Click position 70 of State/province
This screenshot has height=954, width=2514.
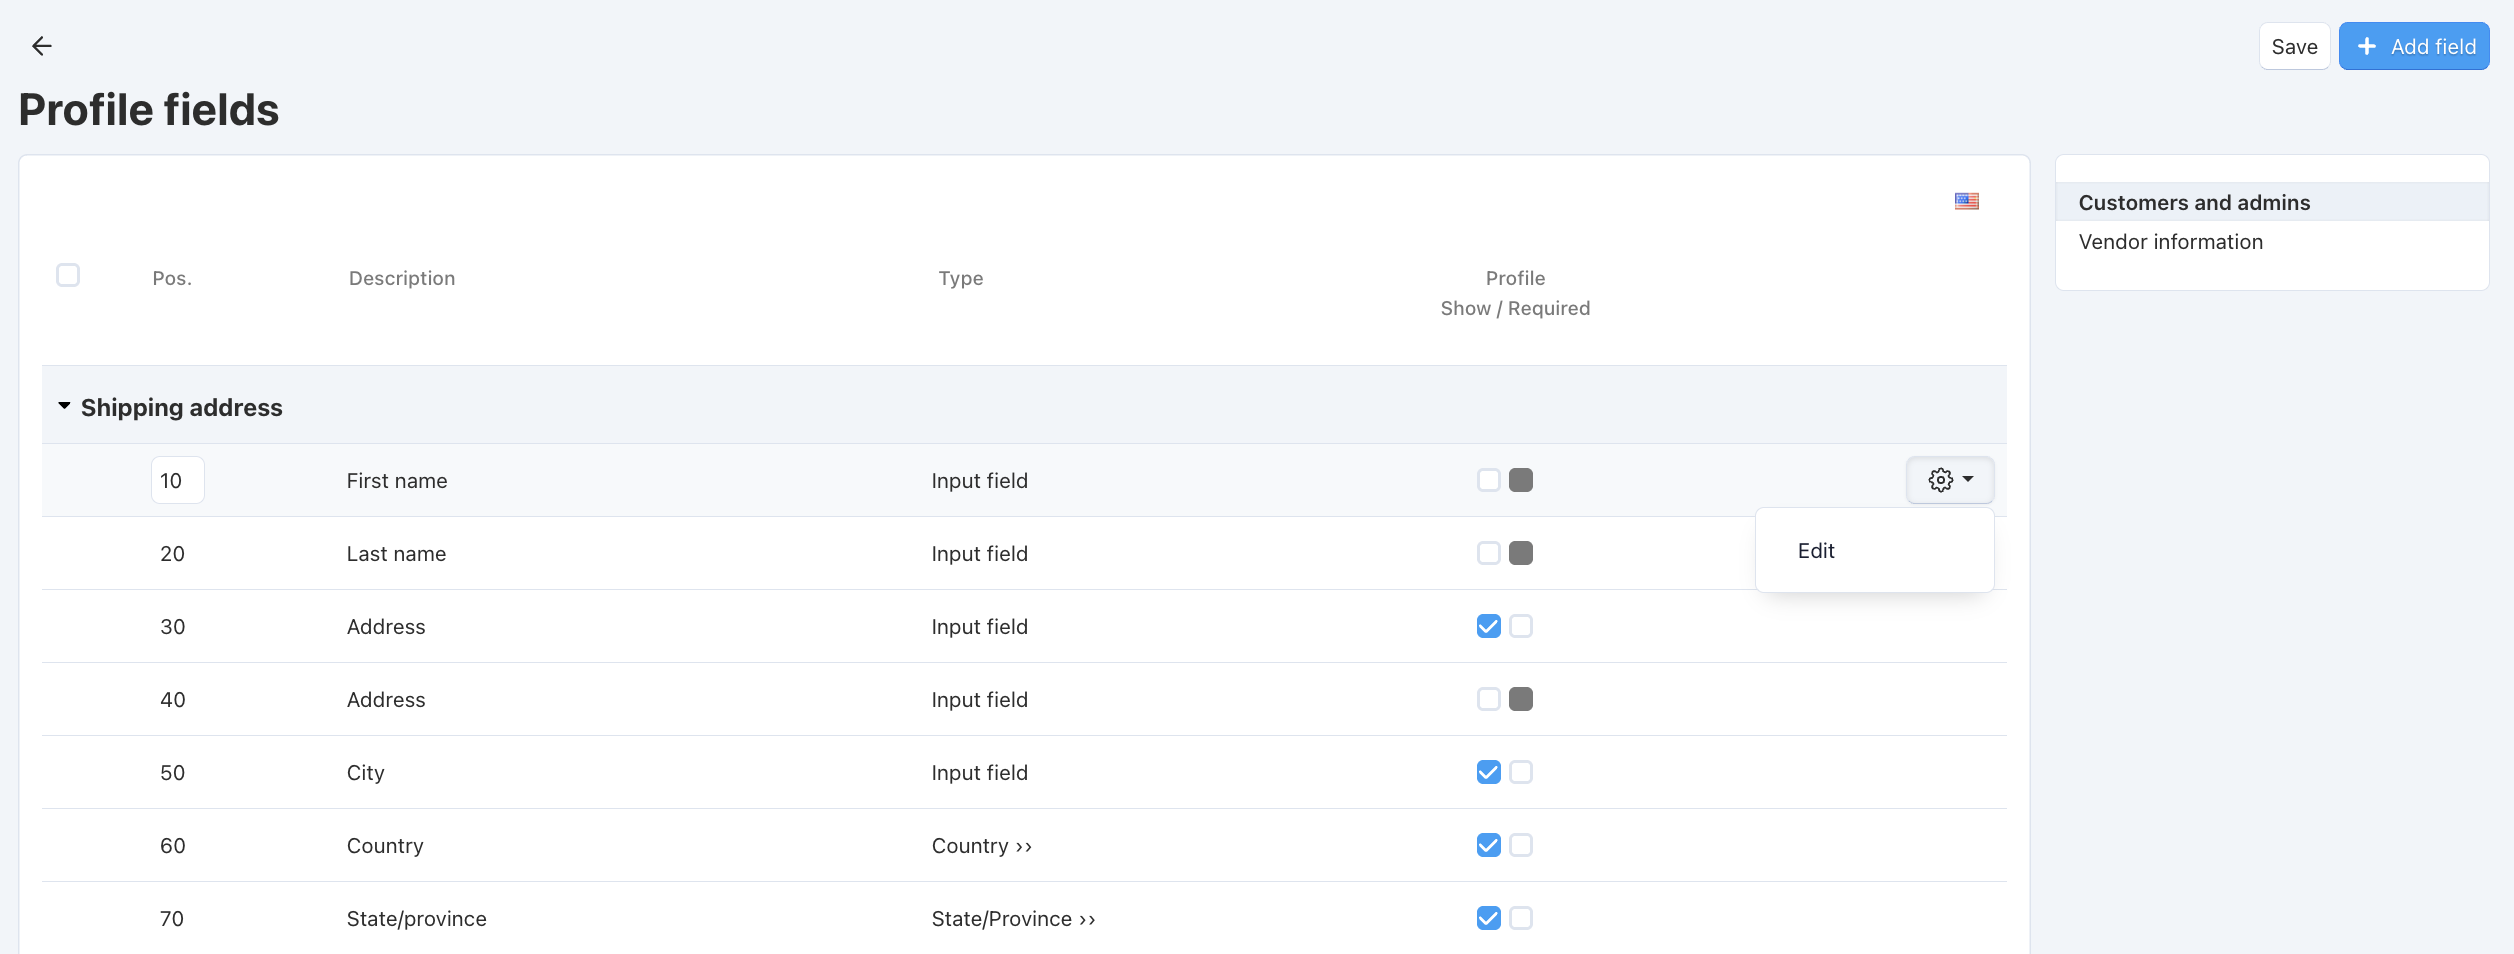tap(172, 919)
